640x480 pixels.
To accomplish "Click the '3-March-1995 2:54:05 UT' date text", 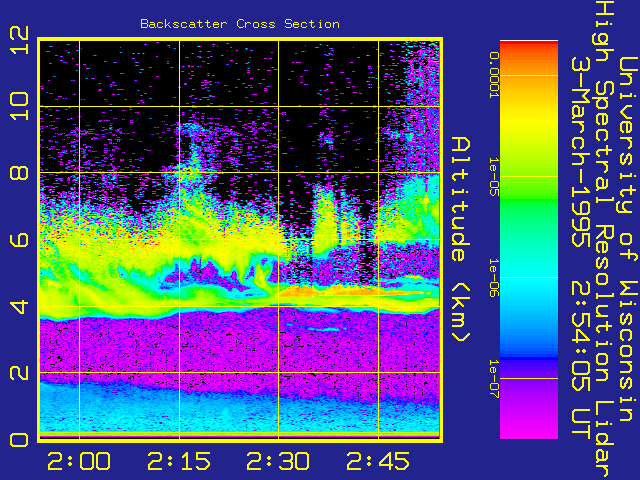I will [580, 249].
